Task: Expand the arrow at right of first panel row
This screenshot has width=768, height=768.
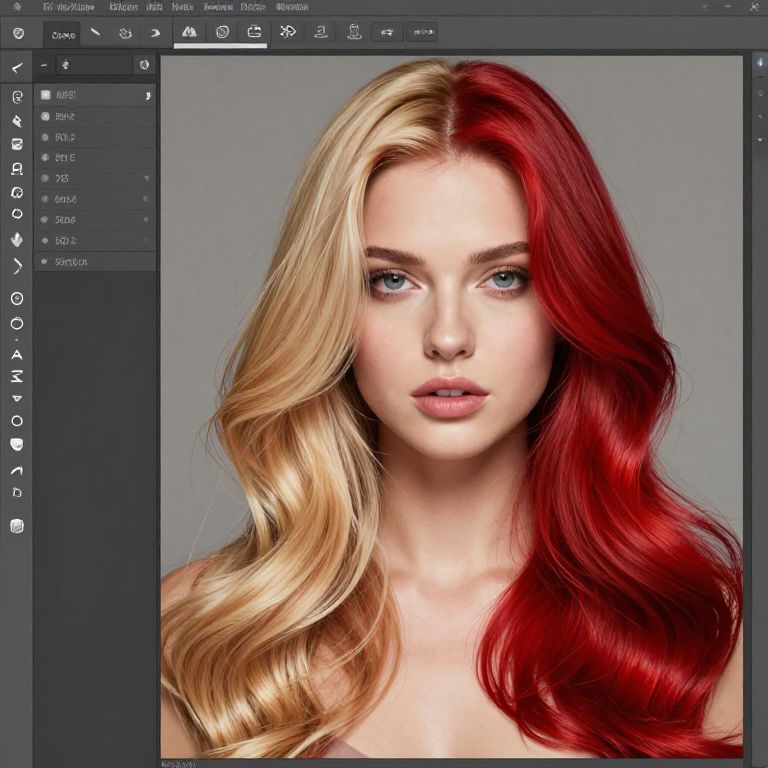Action: [x=148, y=95]
